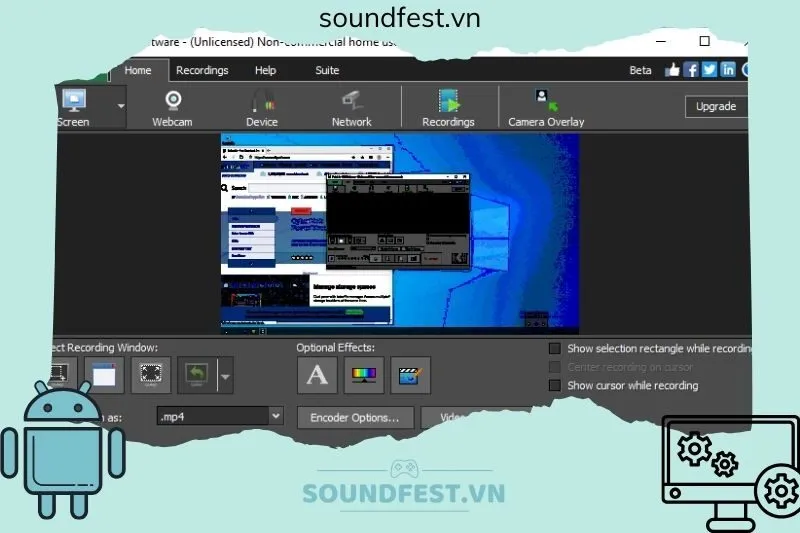Screen dimensions: 800x533
Task: Select the Webcam capture source
Action: click(172, 107)
